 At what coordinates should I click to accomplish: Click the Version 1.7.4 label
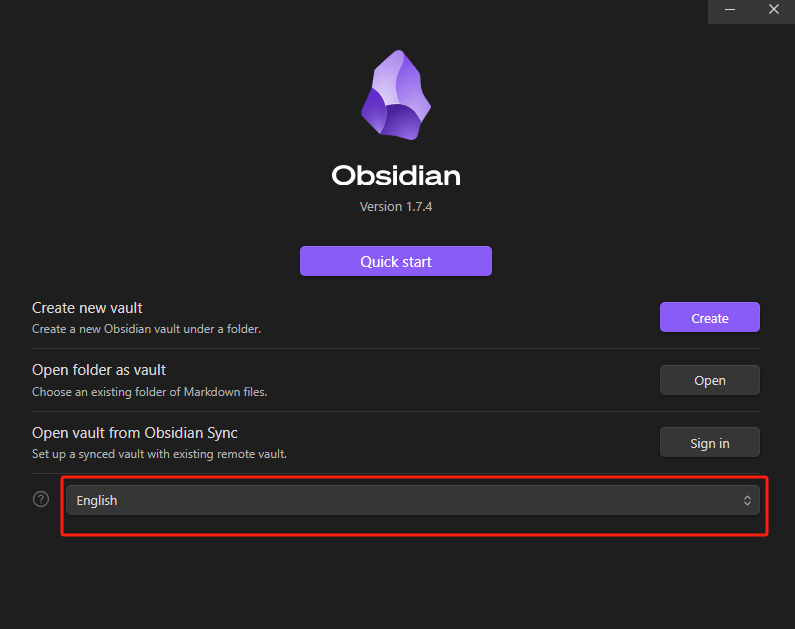pyautogui.click(x=396, y=207)
